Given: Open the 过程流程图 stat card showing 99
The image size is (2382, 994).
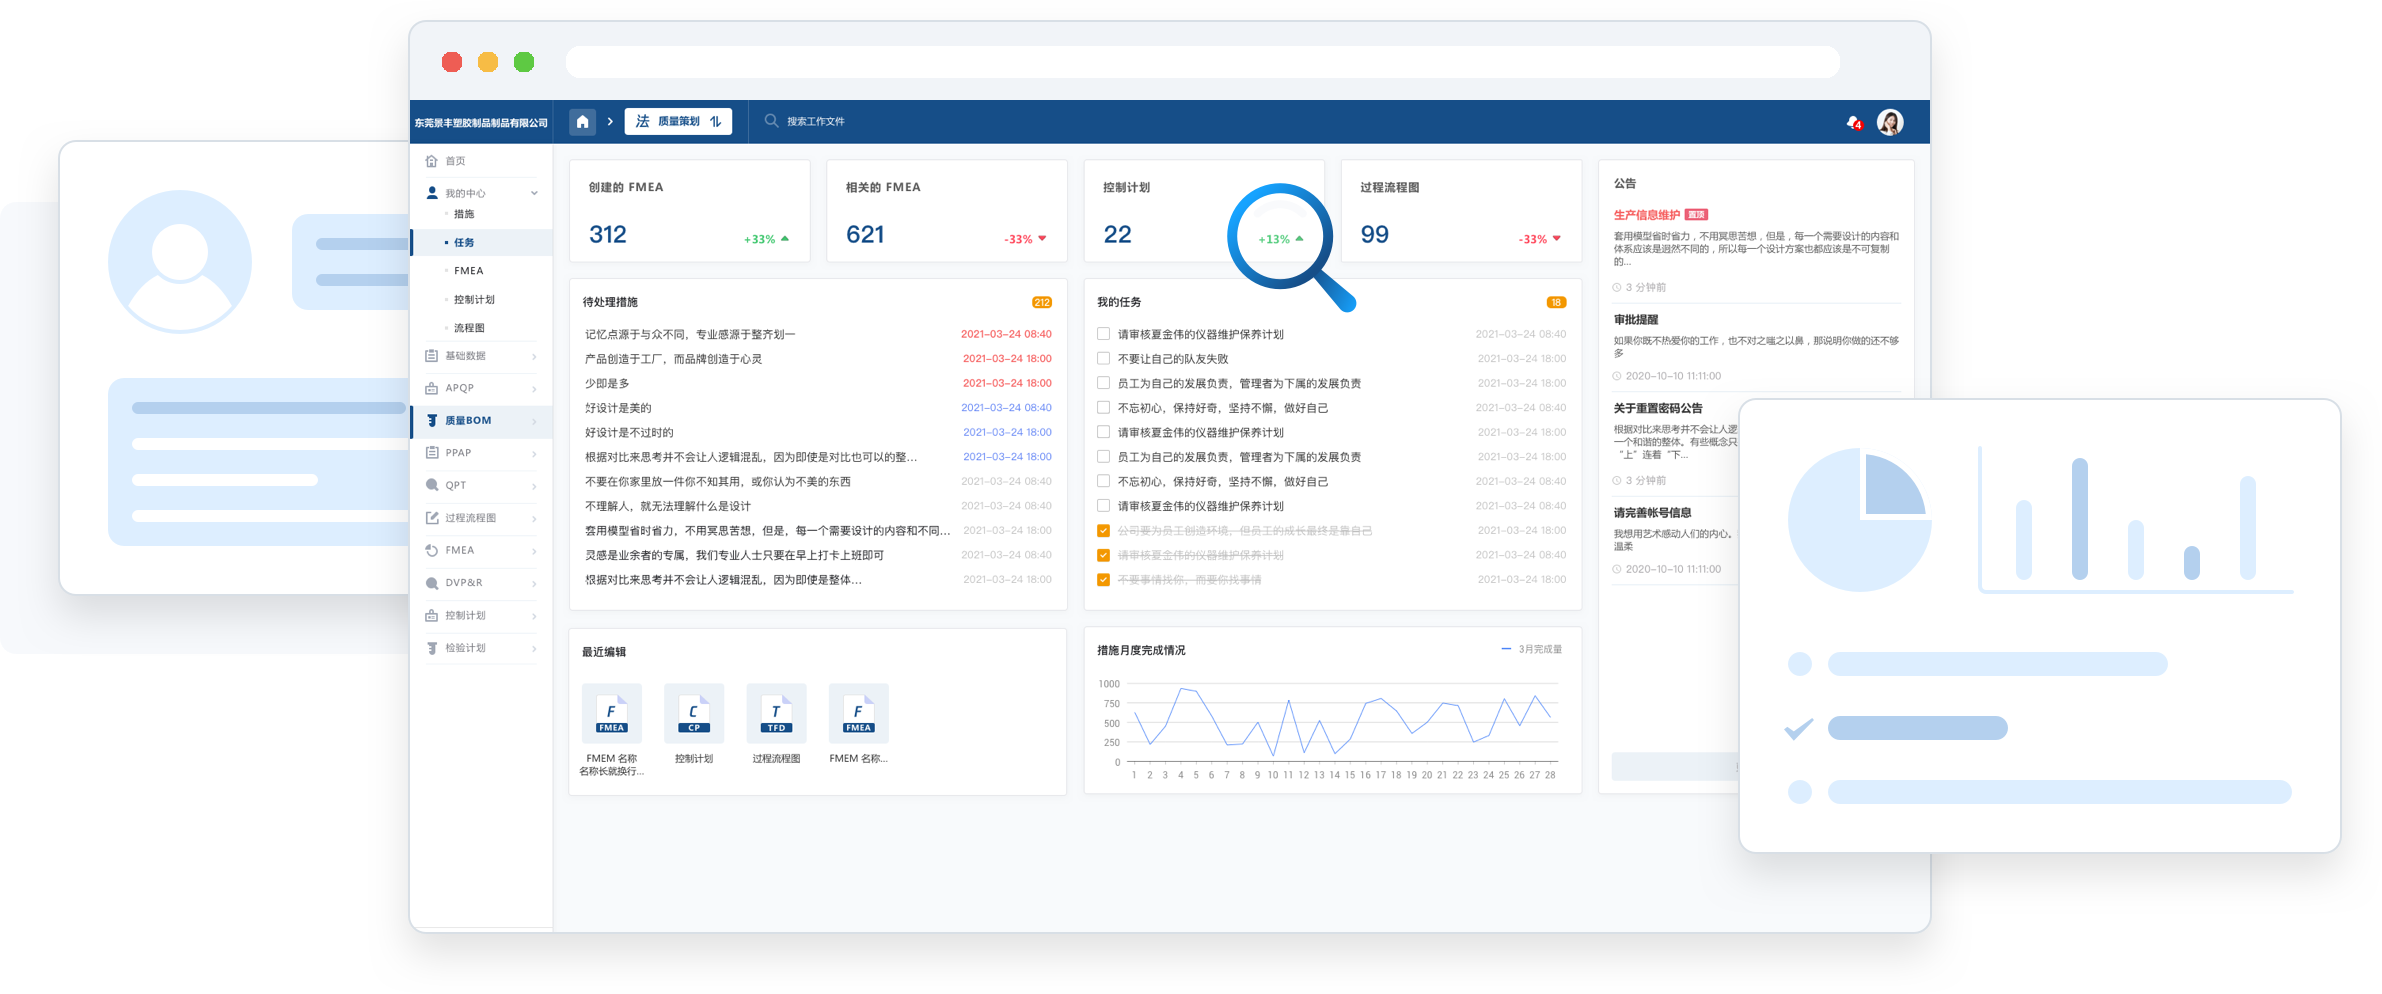Looking at the screenshot, I should (1461, 211).
